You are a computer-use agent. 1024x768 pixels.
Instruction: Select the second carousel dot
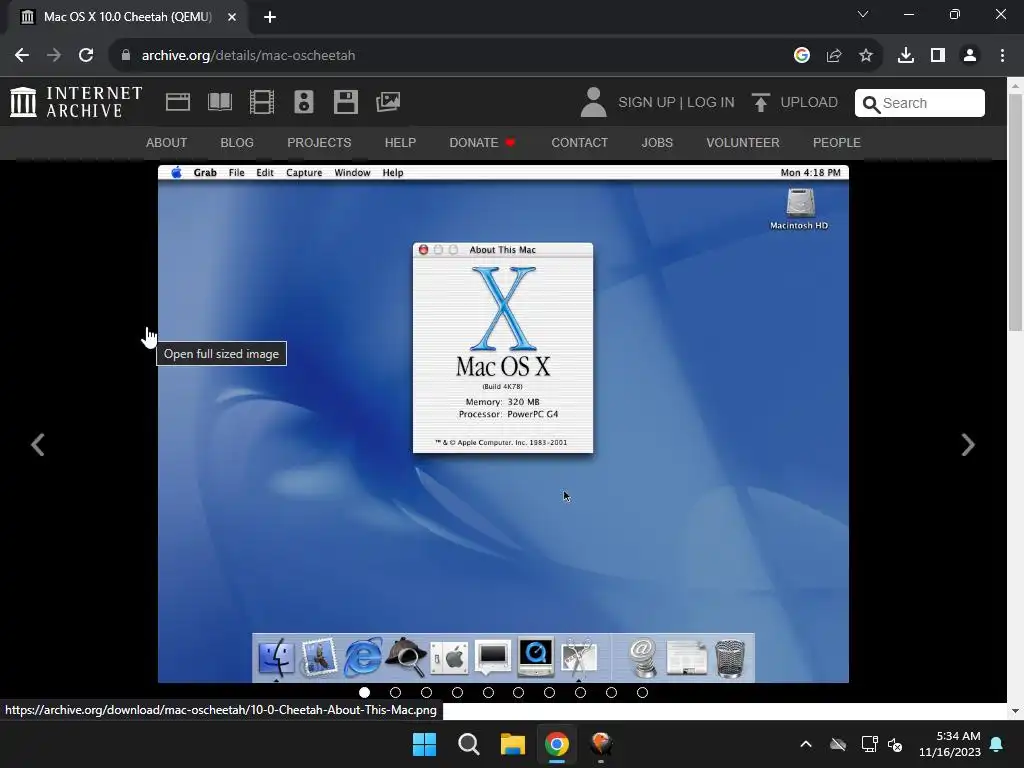click(395, 692)
